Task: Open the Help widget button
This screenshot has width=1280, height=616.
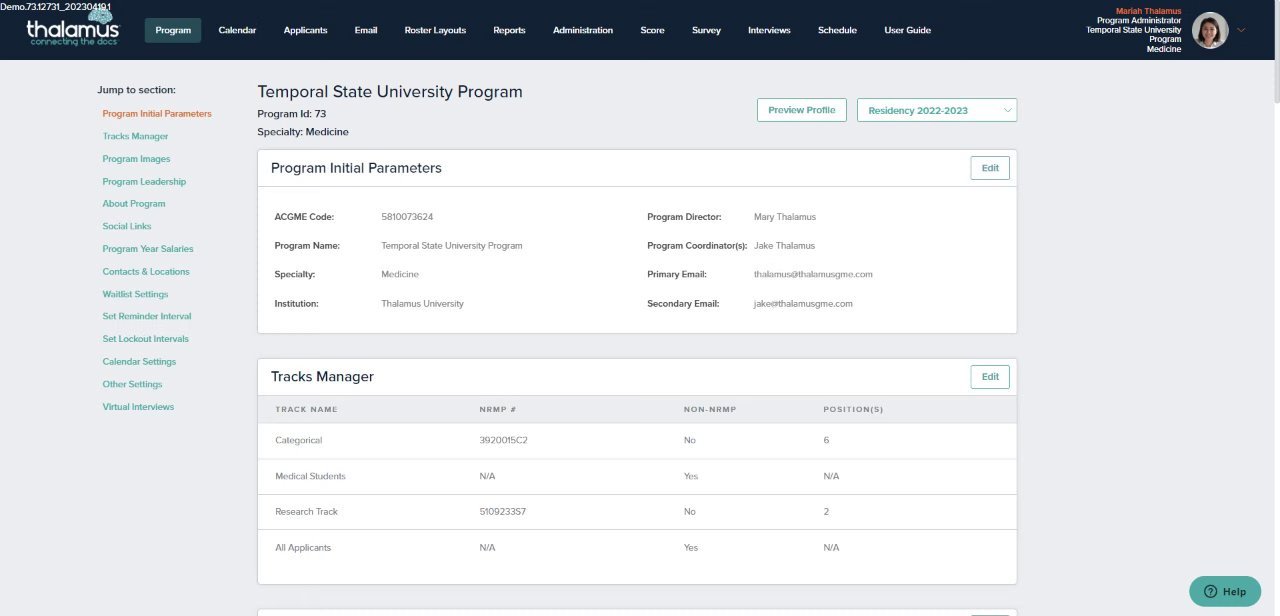Action: click(x=1225, y=591)
